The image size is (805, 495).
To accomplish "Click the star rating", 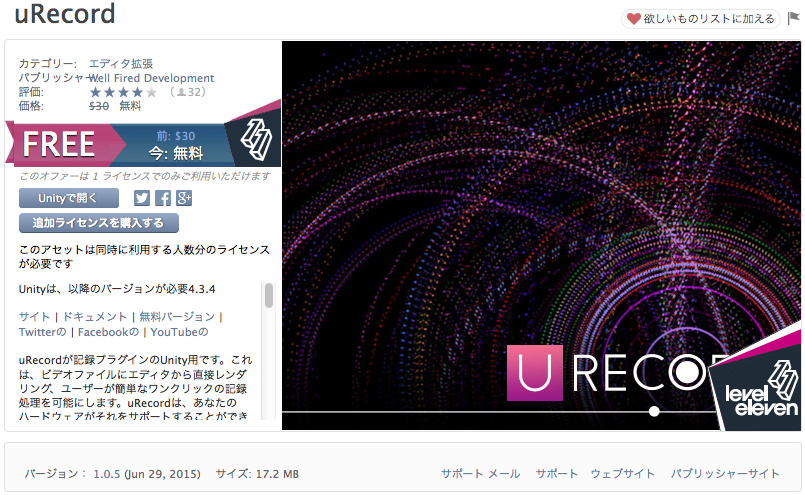I will tap(123, 92).
